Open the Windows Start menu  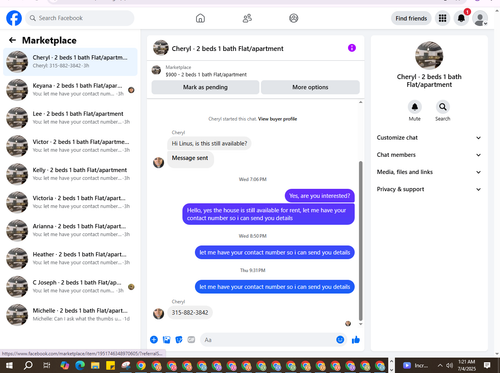(x=9, y=365)
